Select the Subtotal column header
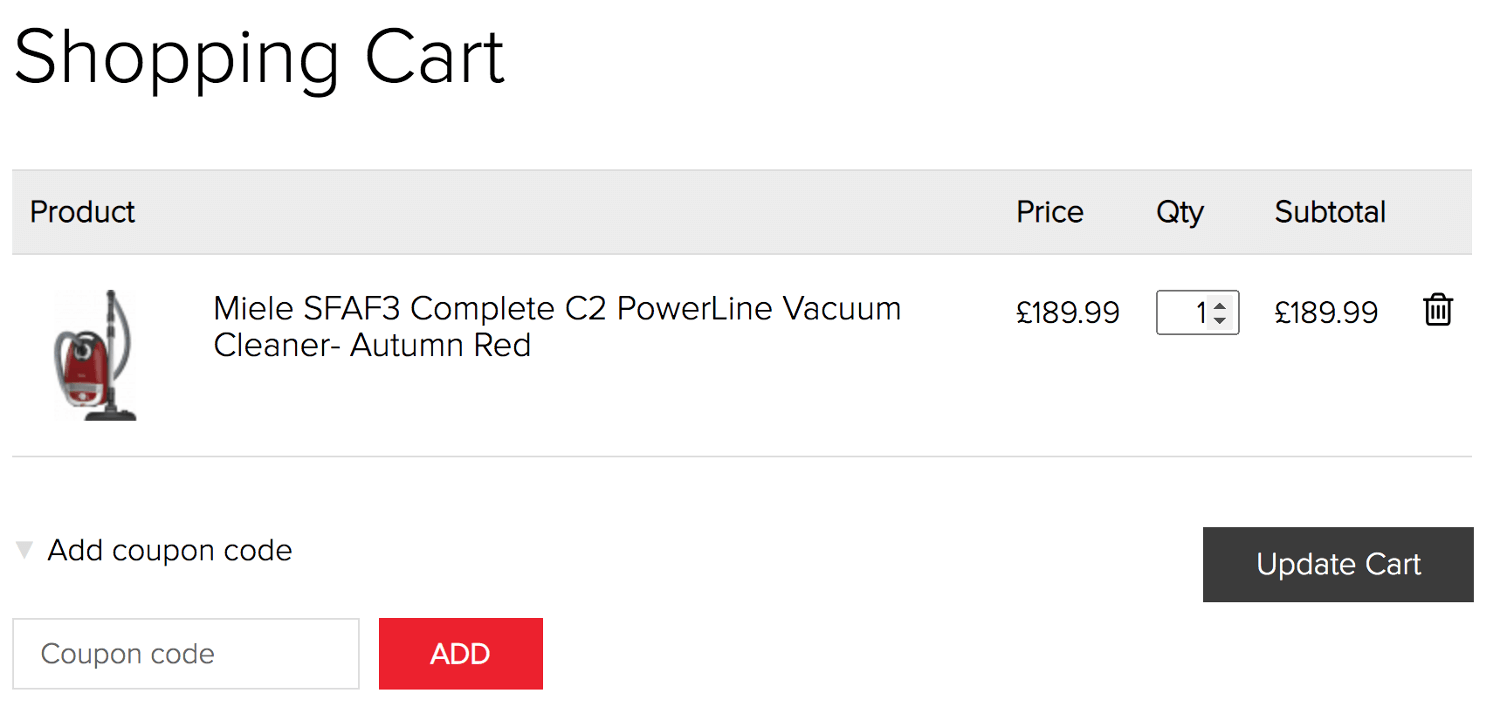Screen dimensions: 1500x707 1330,212
